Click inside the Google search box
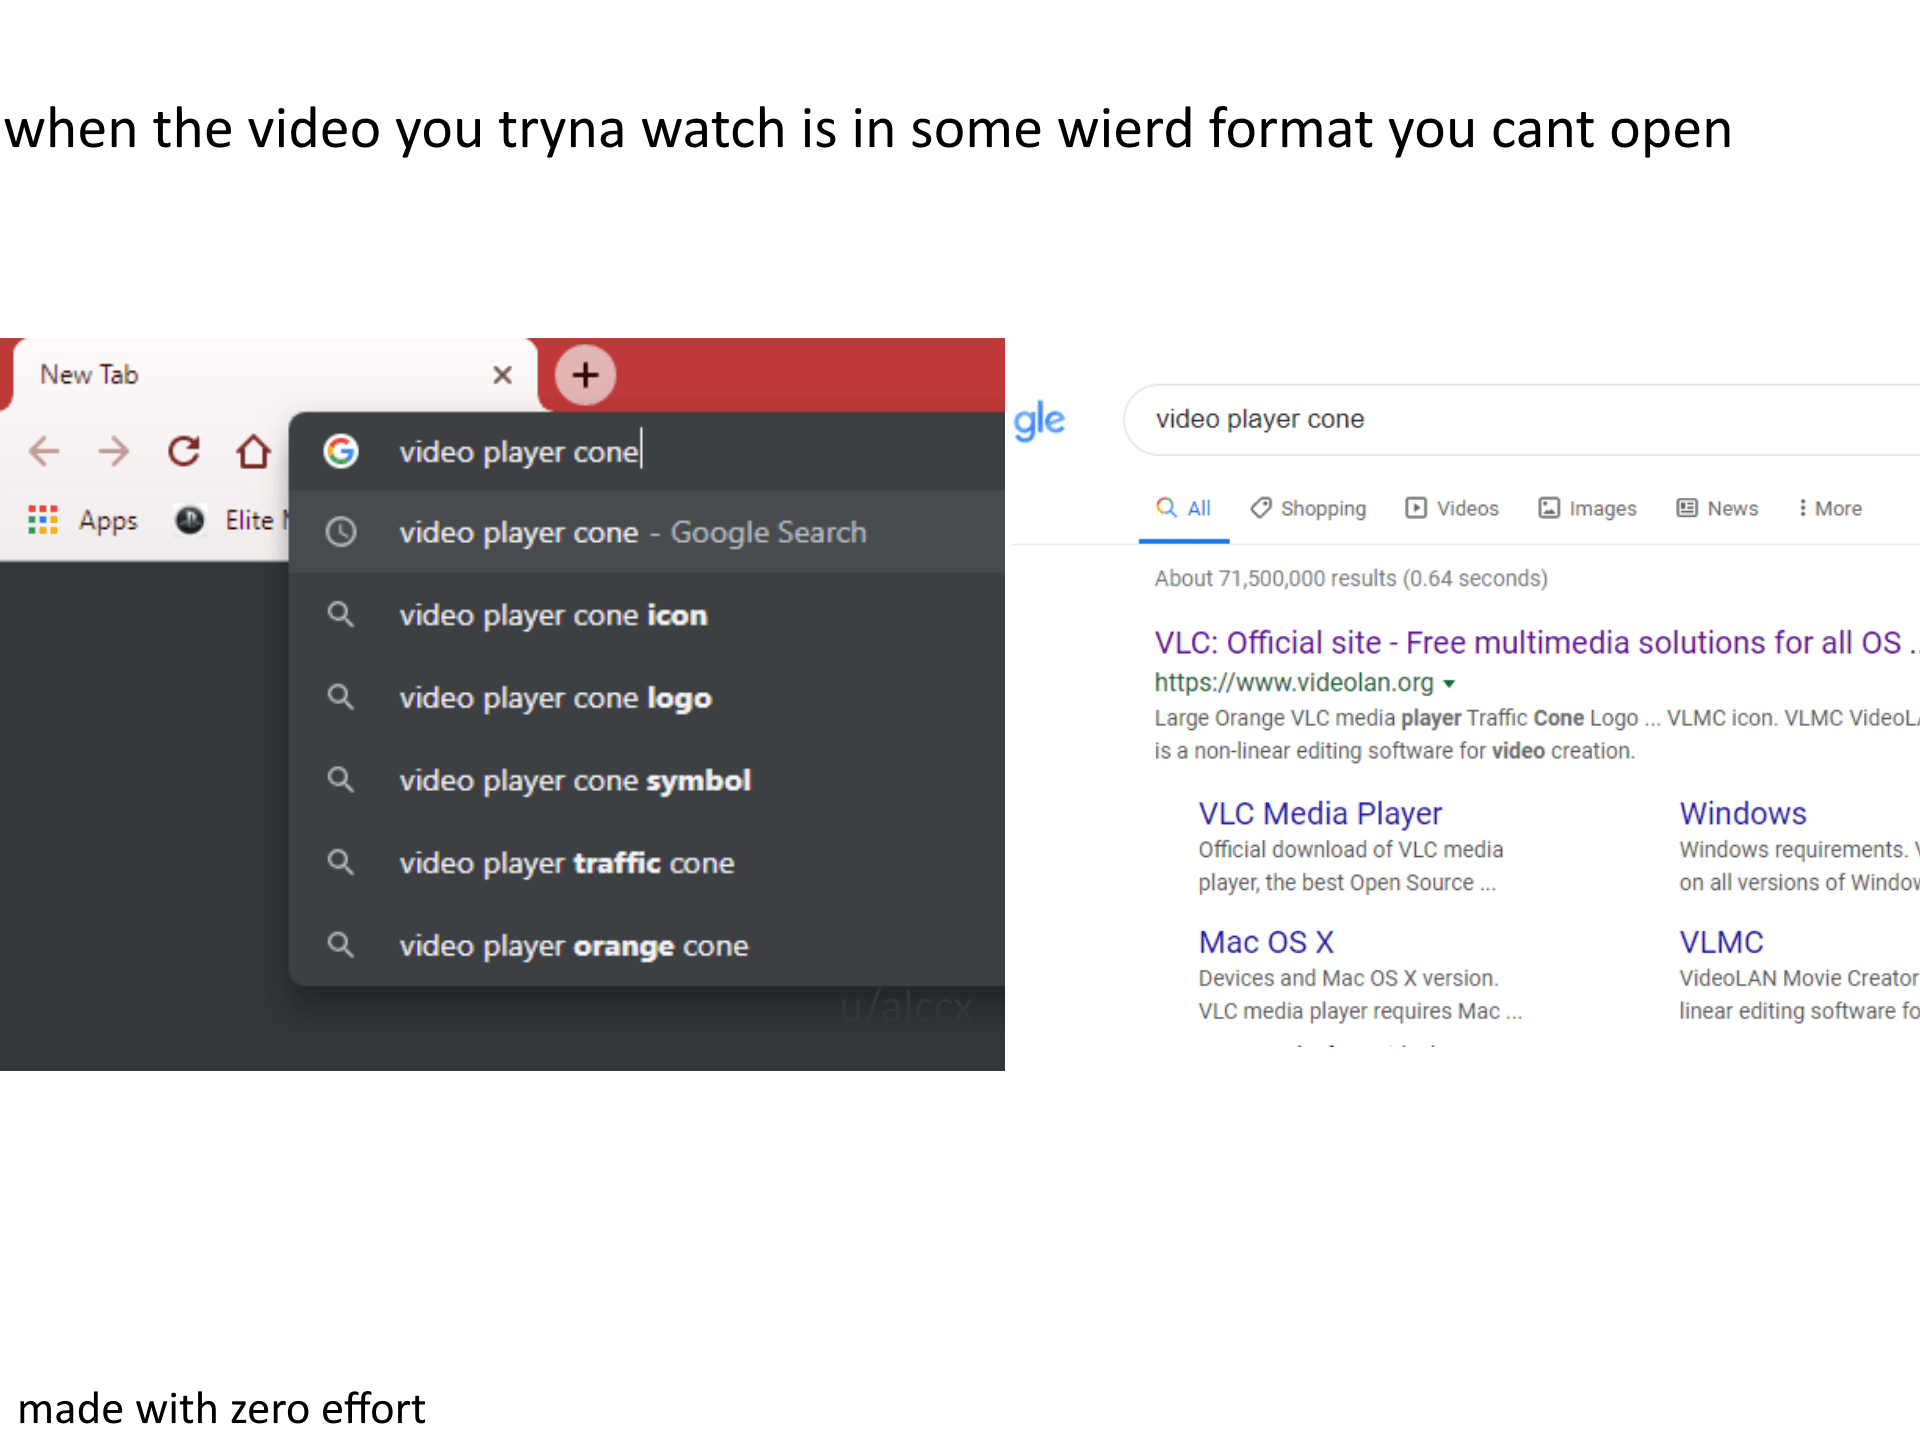This screenshot has width=1920, height=1440. click(x=1400, y=419)
